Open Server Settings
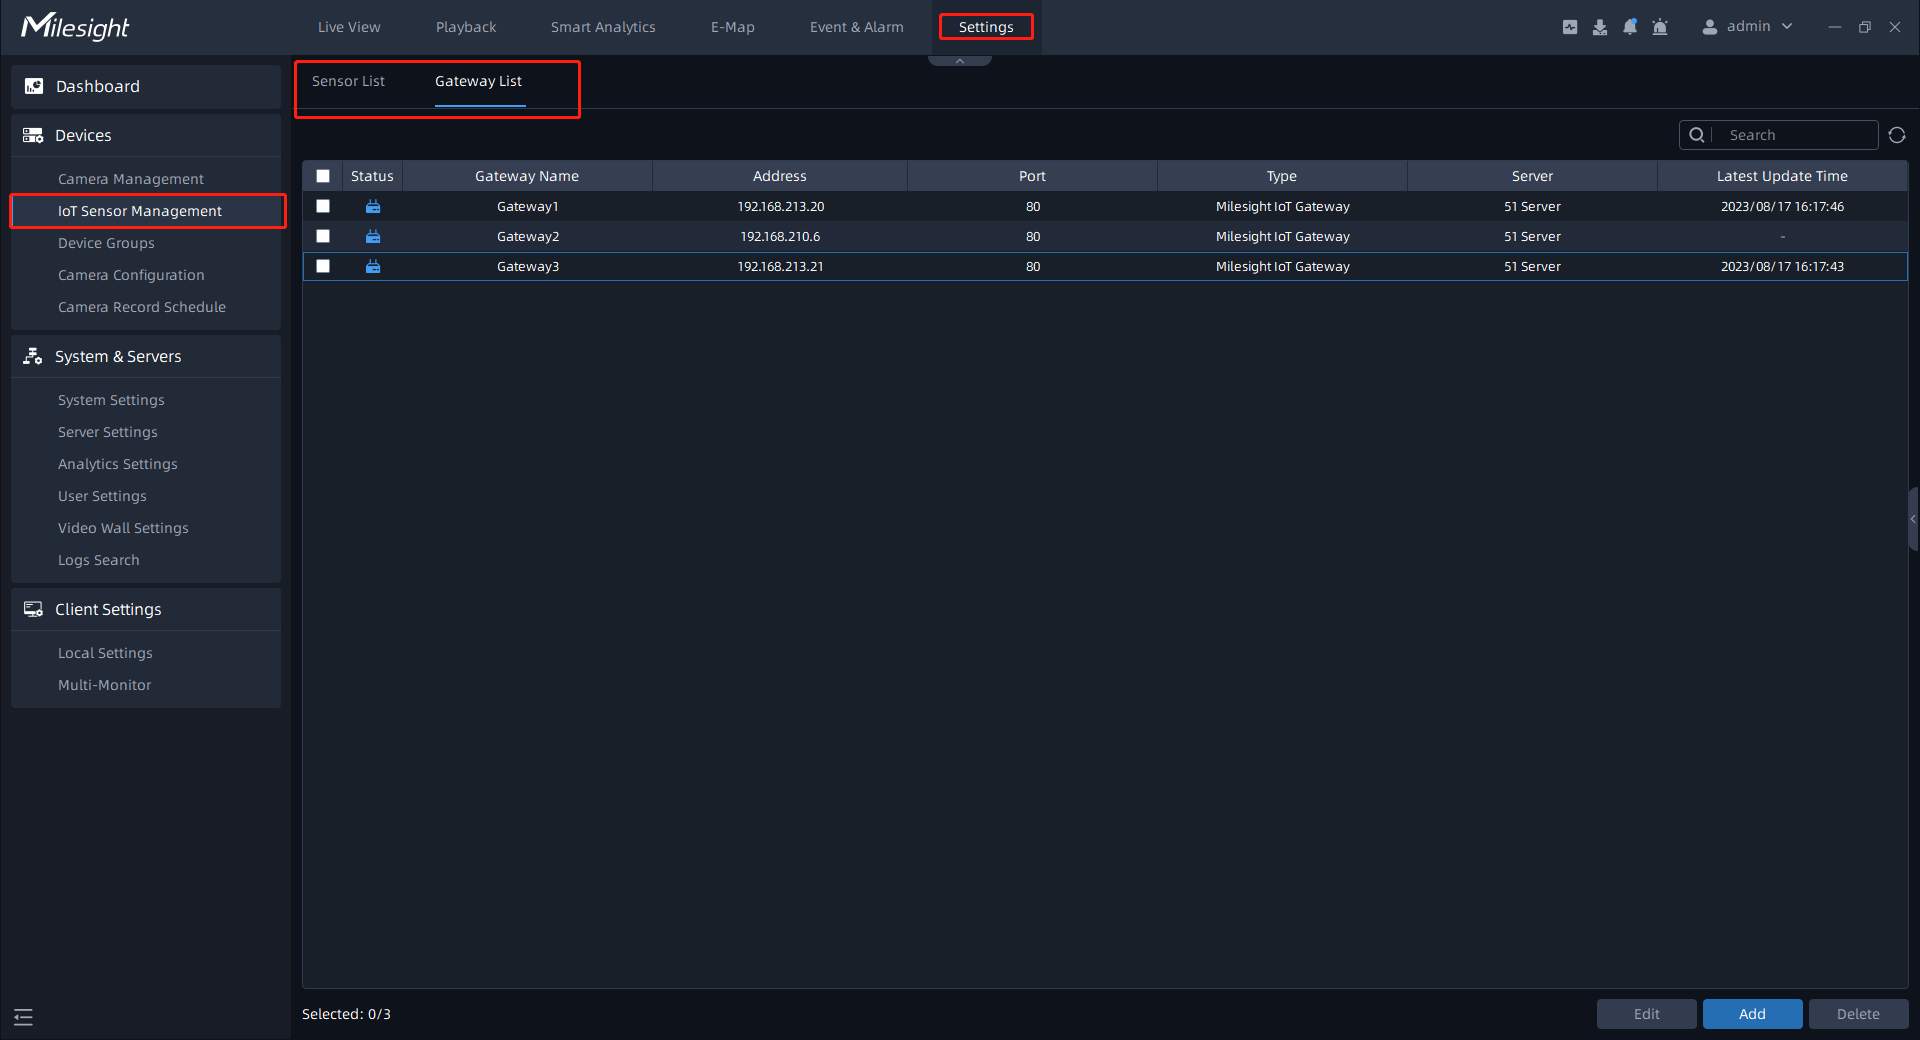 108,432
